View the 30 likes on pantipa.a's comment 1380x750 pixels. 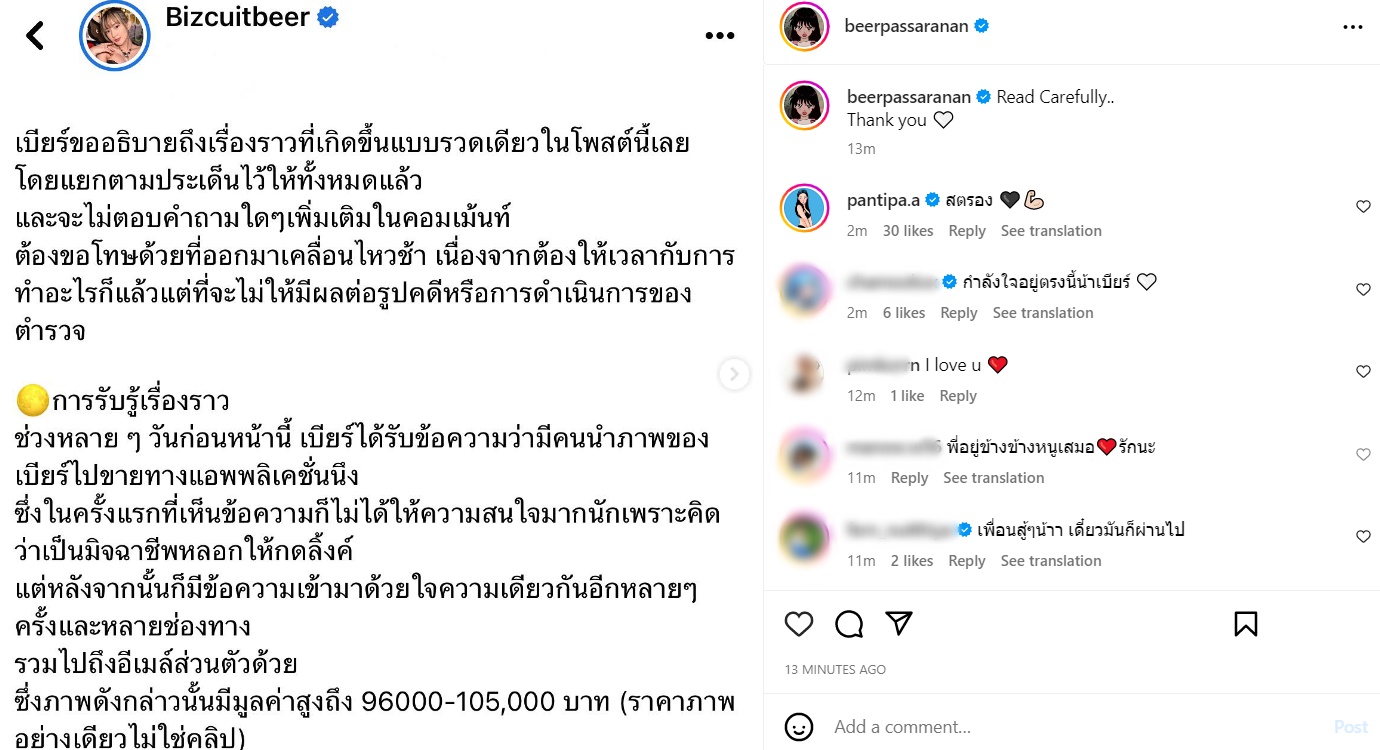(908, 231)
